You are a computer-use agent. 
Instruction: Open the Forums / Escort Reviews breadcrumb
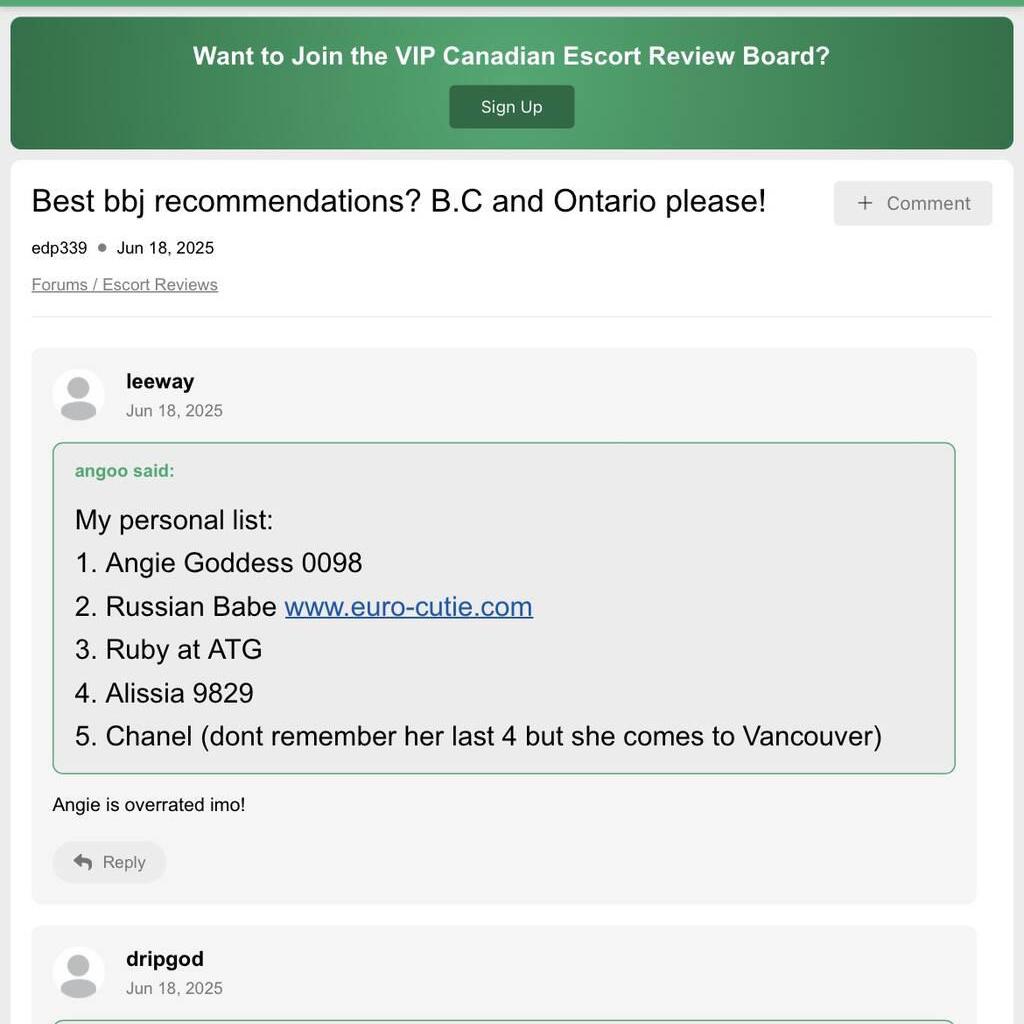point(125,285)
